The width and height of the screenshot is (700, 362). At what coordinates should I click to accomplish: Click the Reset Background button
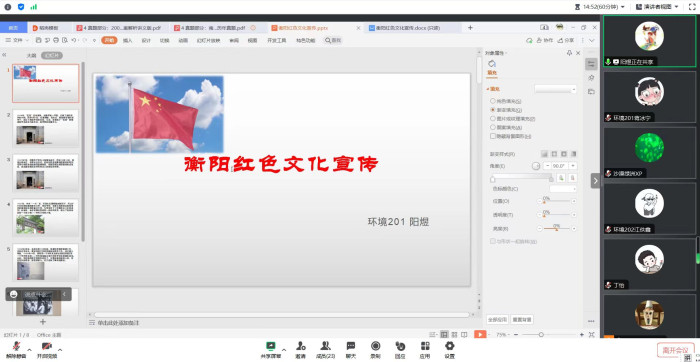click(x=522, y=320)
